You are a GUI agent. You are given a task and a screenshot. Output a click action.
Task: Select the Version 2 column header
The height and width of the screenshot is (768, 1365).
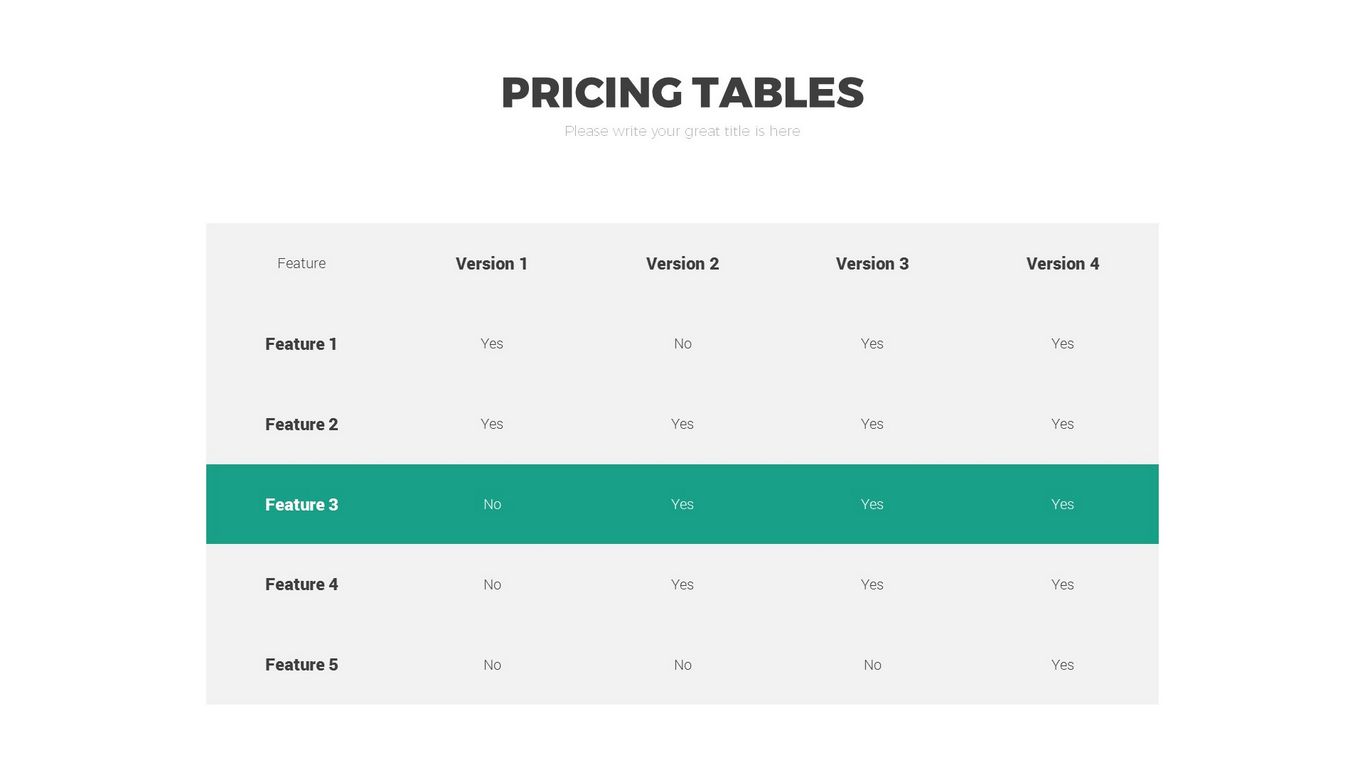(x=682, y=263)
